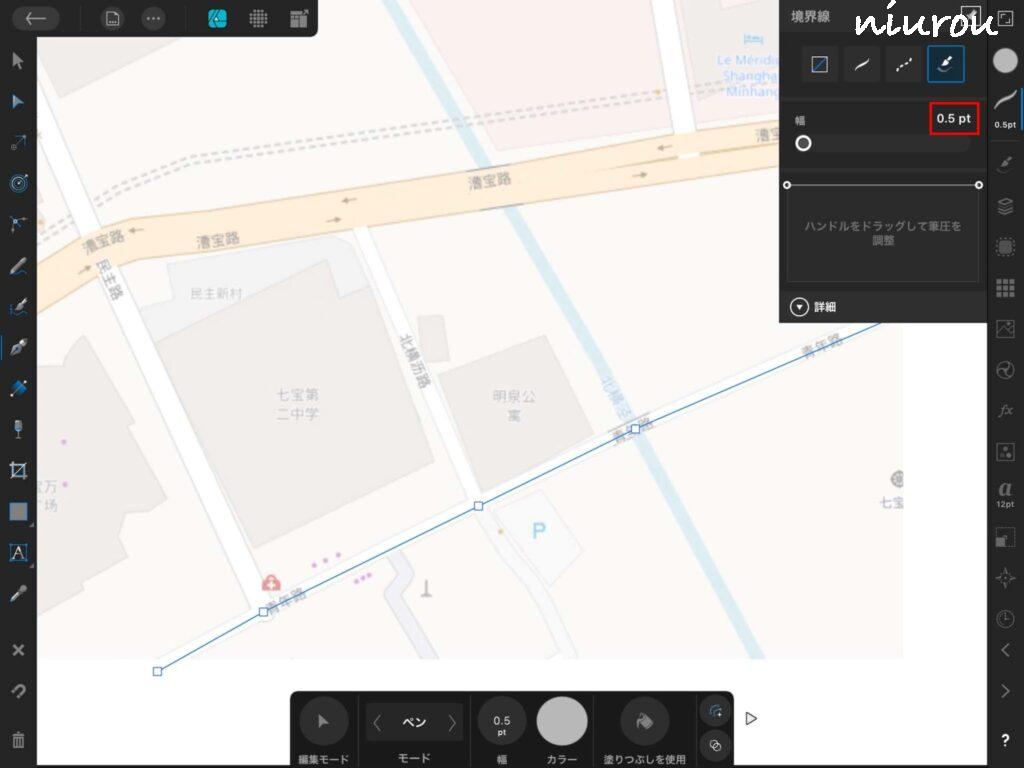Open the help question mark

click(1005, 741)
